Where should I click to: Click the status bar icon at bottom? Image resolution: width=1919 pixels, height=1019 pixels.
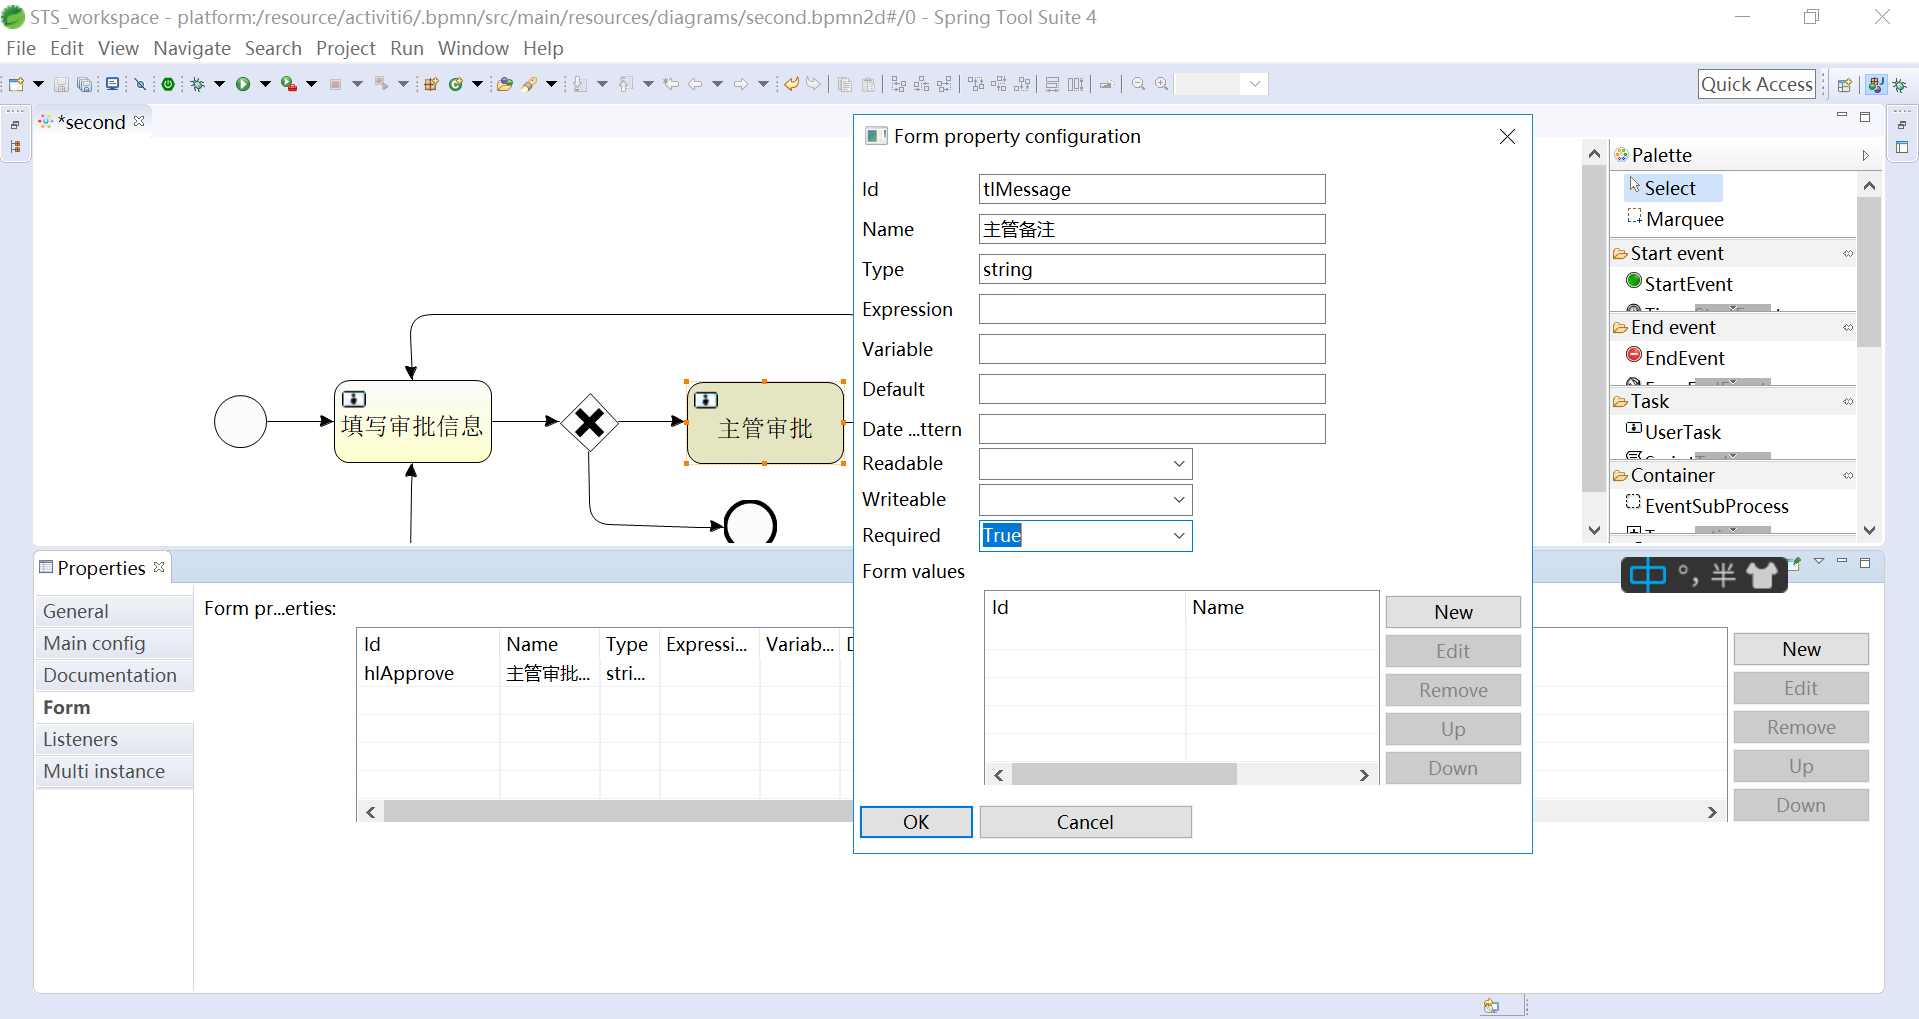tap(1491, 1006)
